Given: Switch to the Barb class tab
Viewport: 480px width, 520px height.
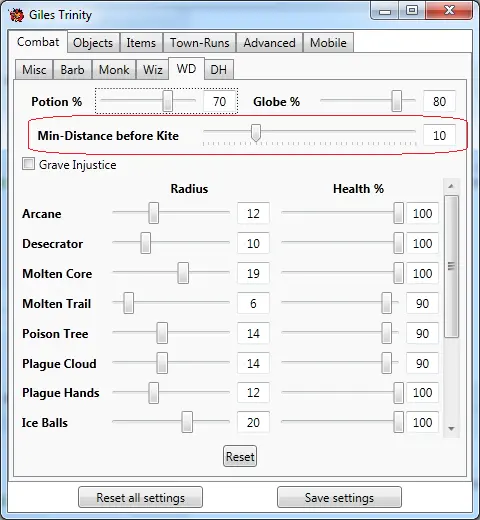Looking at the screenshot, I should 72,70.
